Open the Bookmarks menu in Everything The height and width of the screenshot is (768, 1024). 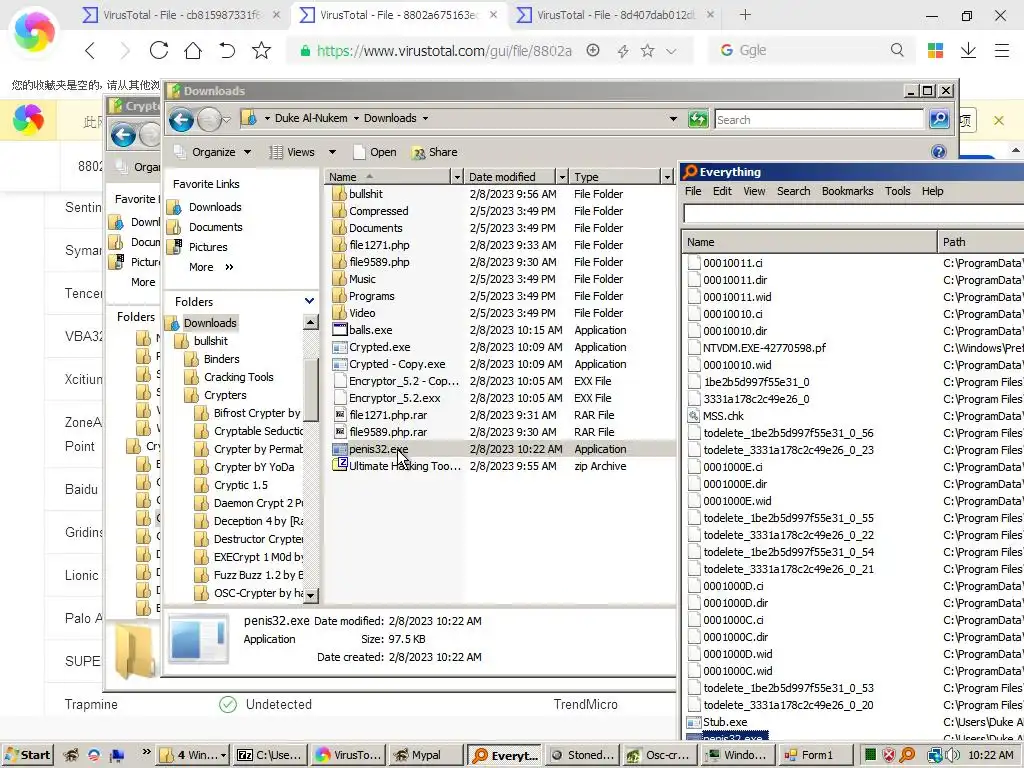point(847,191)
